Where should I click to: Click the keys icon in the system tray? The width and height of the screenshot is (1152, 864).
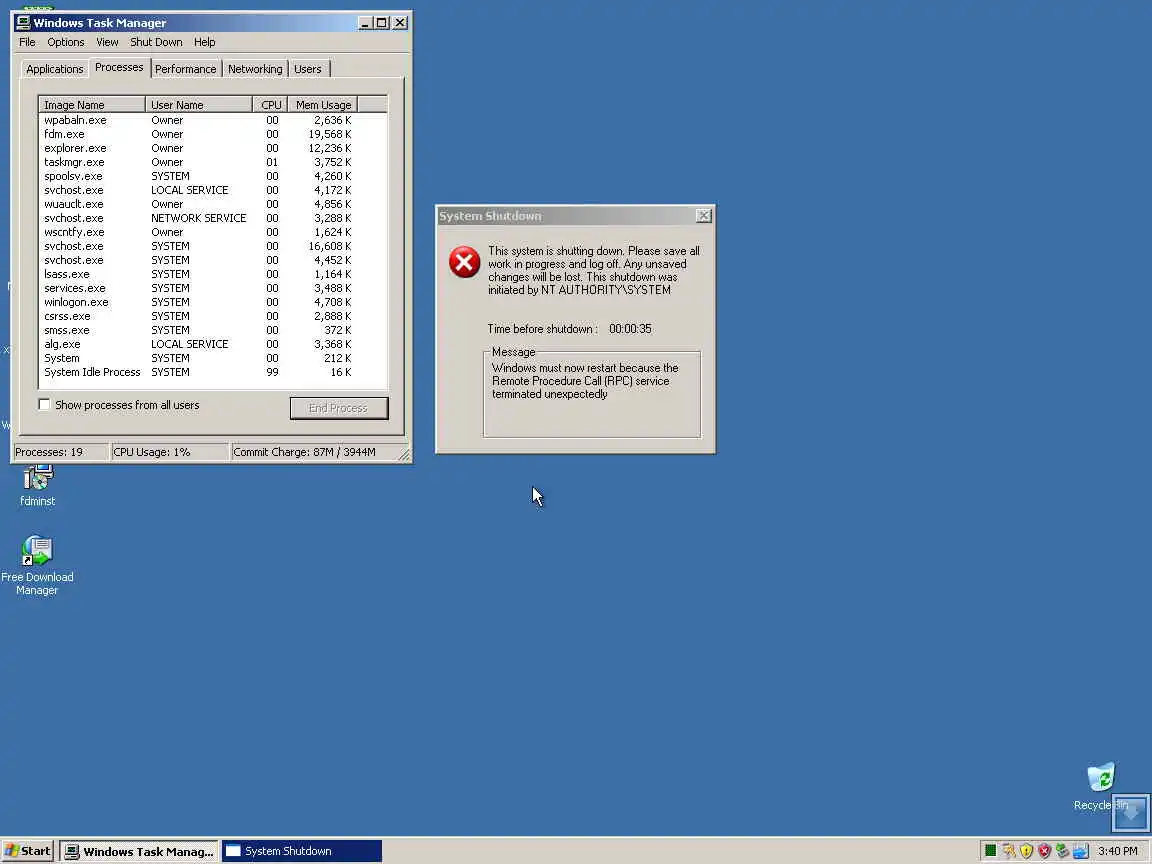click(1009, 851)
